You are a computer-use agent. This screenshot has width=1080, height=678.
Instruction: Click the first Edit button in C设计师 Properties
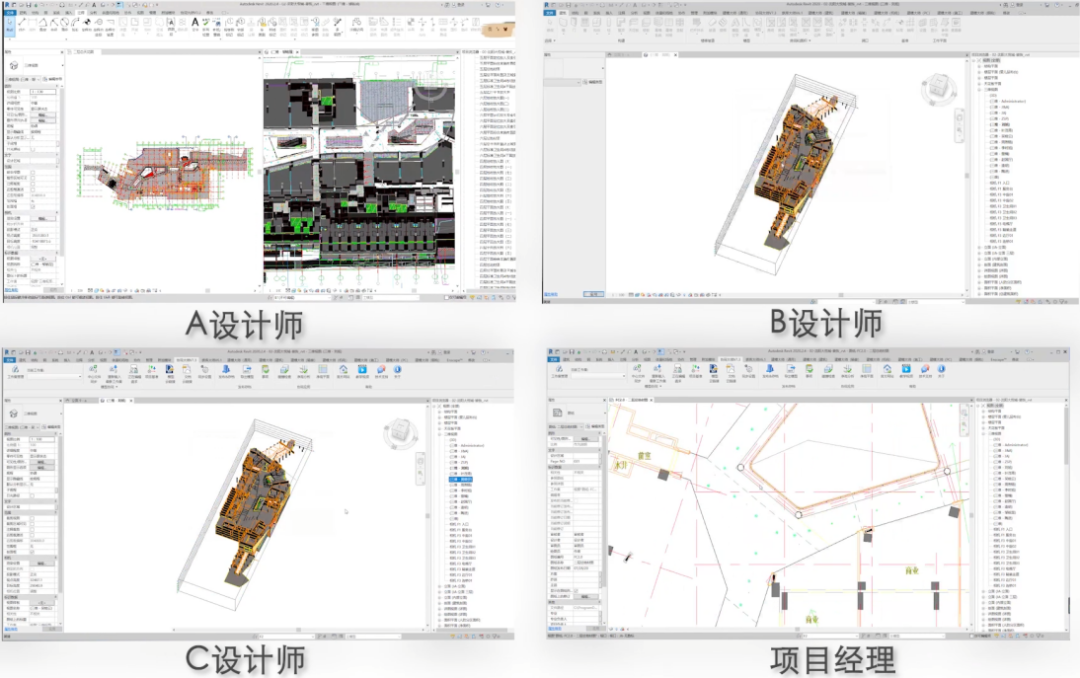click(41, 462)
